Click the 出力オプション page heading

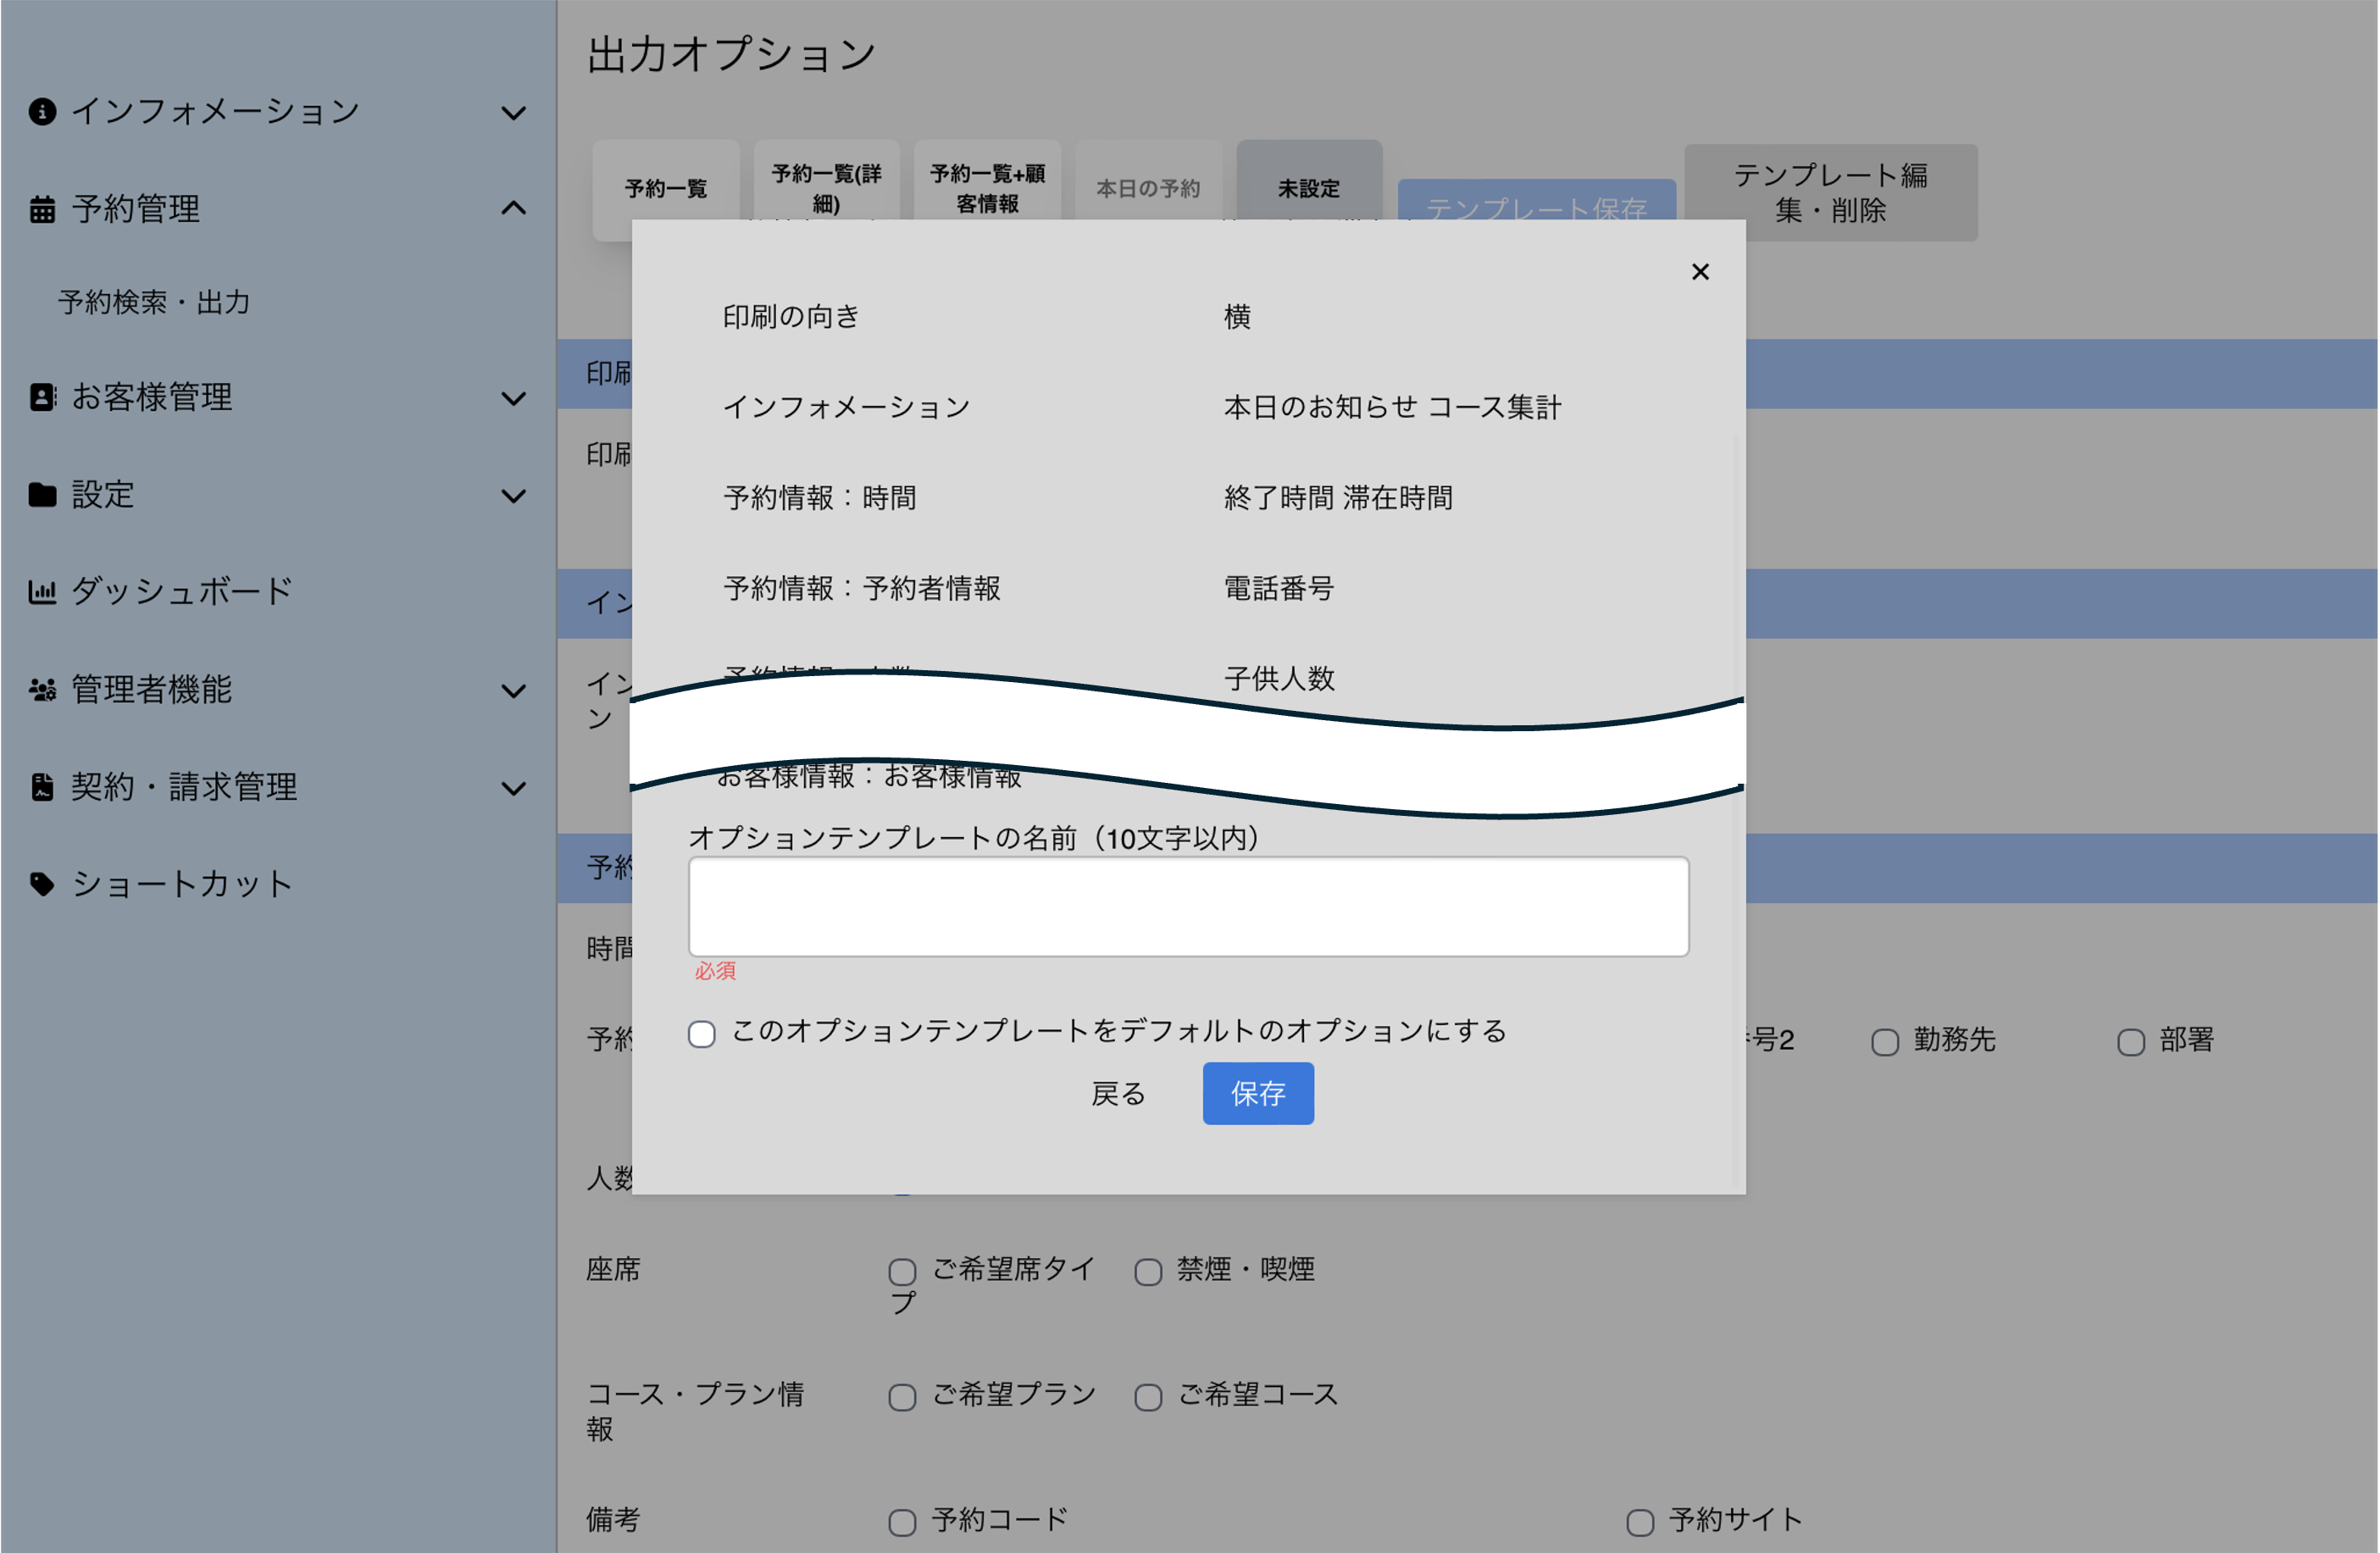click(731, 54)
